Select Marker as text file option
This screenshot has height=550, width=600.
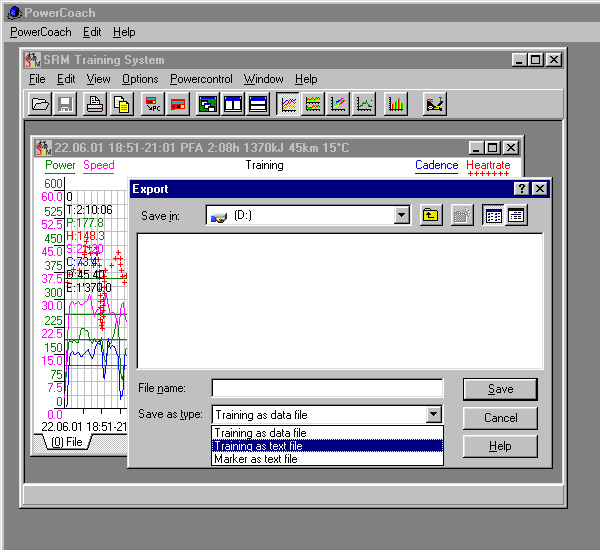point(328,459)
